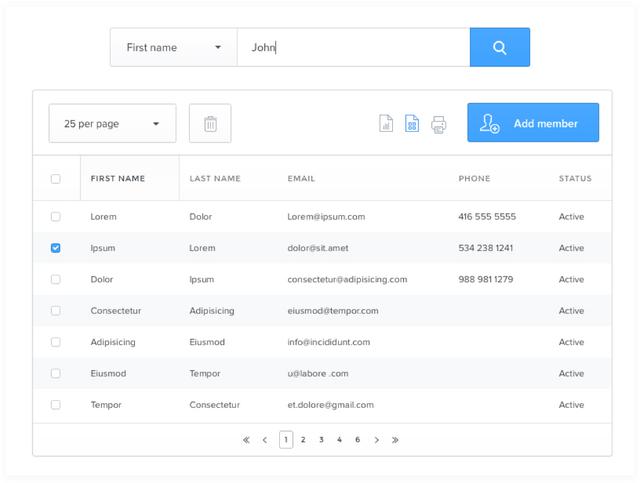640x483 pixels.
Task: Click the printer icon
Action: 438,124
